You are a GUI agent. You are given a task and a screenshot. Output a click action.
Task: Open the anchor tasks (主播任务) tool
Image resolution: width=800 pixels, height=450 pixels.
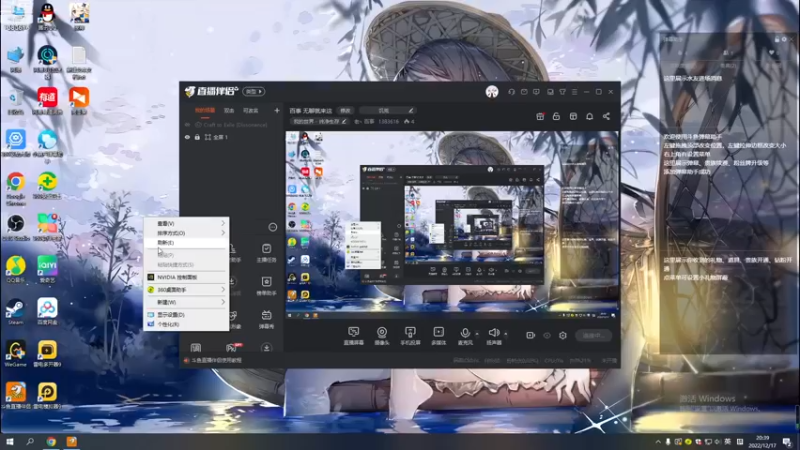coord(266,253)
